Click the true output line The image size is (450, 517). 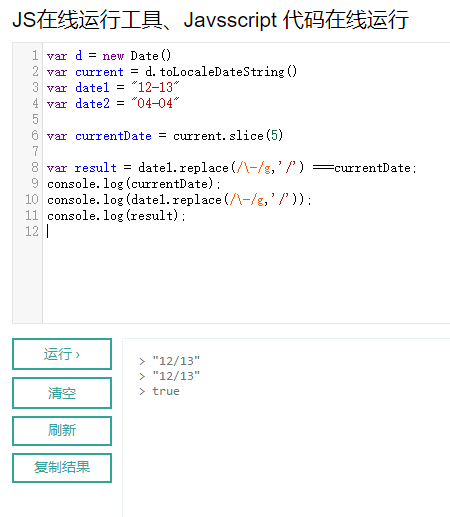166,391
